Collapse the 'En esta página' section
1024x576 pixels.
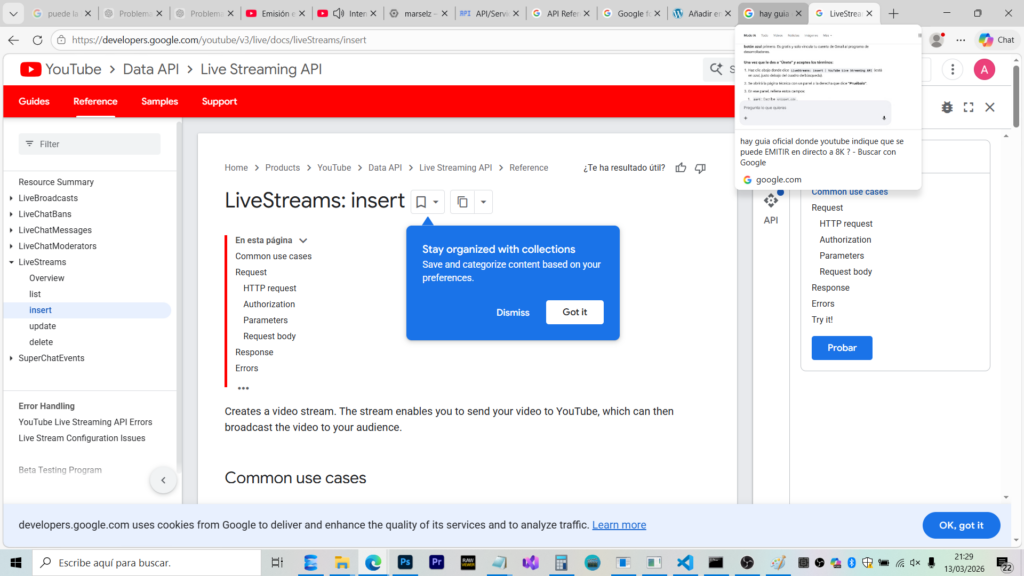pyautogui.click(x=303, y=240)
